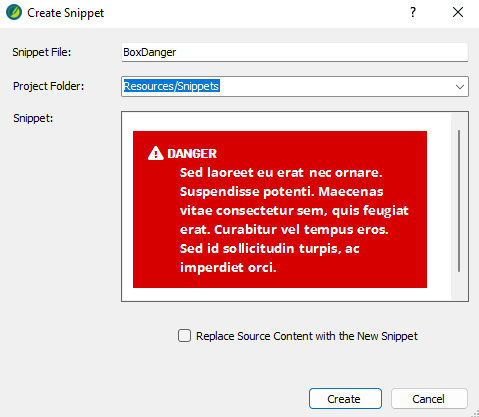The image size is (479, 417).
Task: Click the 'Sed laoreet eu erat' paragraph text
Action: 294,220
